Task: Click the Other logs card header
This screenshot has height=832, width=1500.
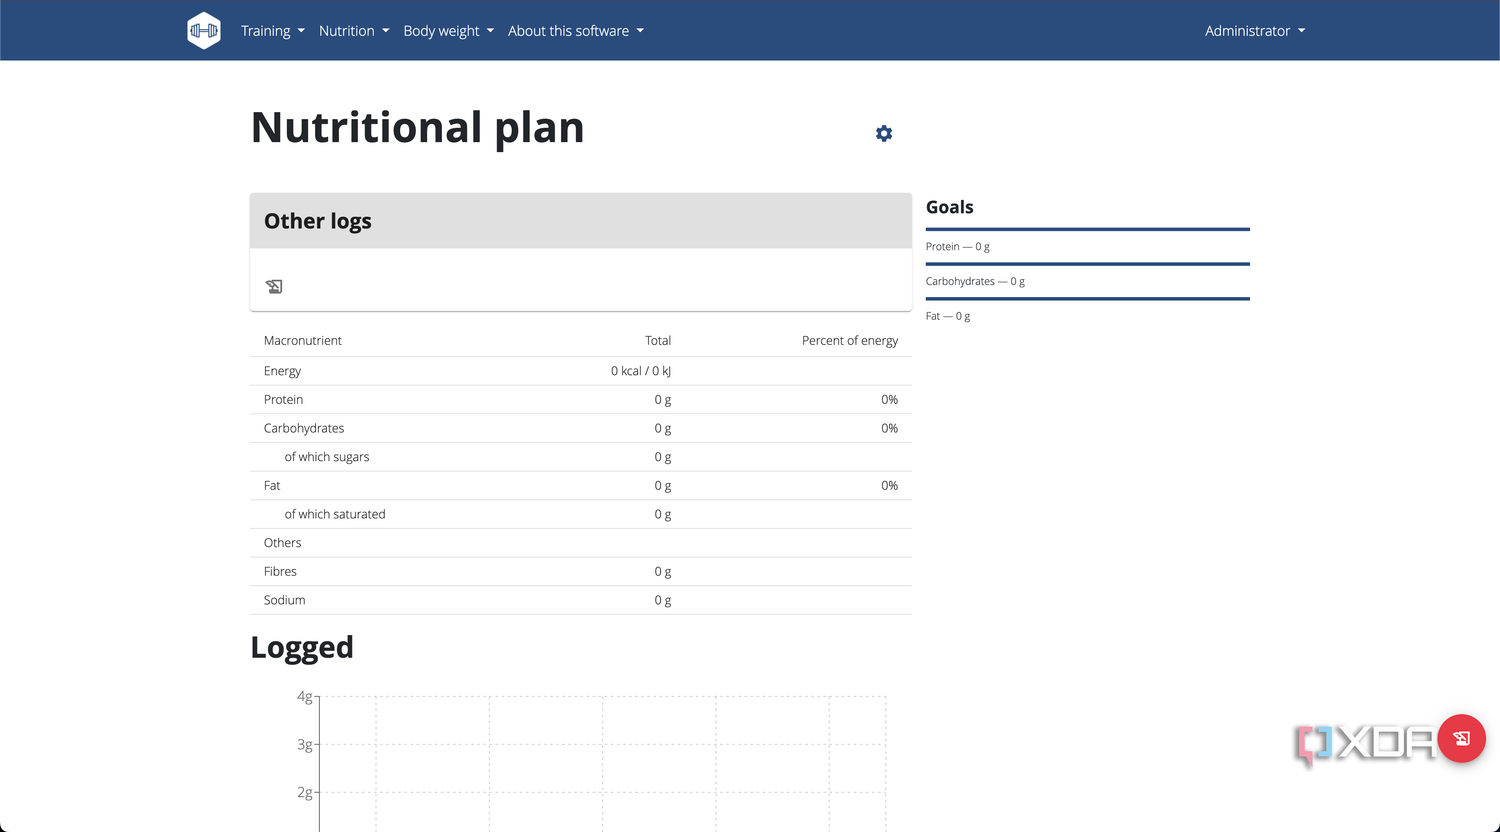Action: [581, 221]
